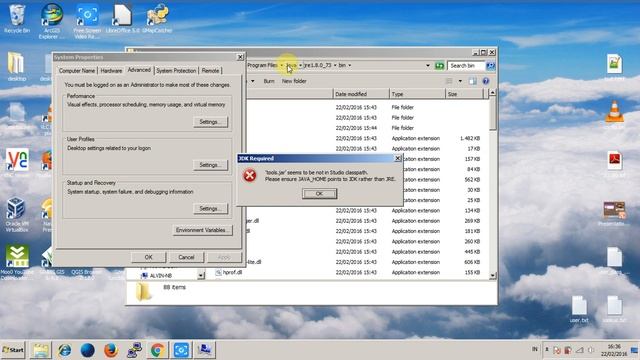Click the green refresh button in Explorer
The height and width of the screenshot is (360, 640).
440,65
